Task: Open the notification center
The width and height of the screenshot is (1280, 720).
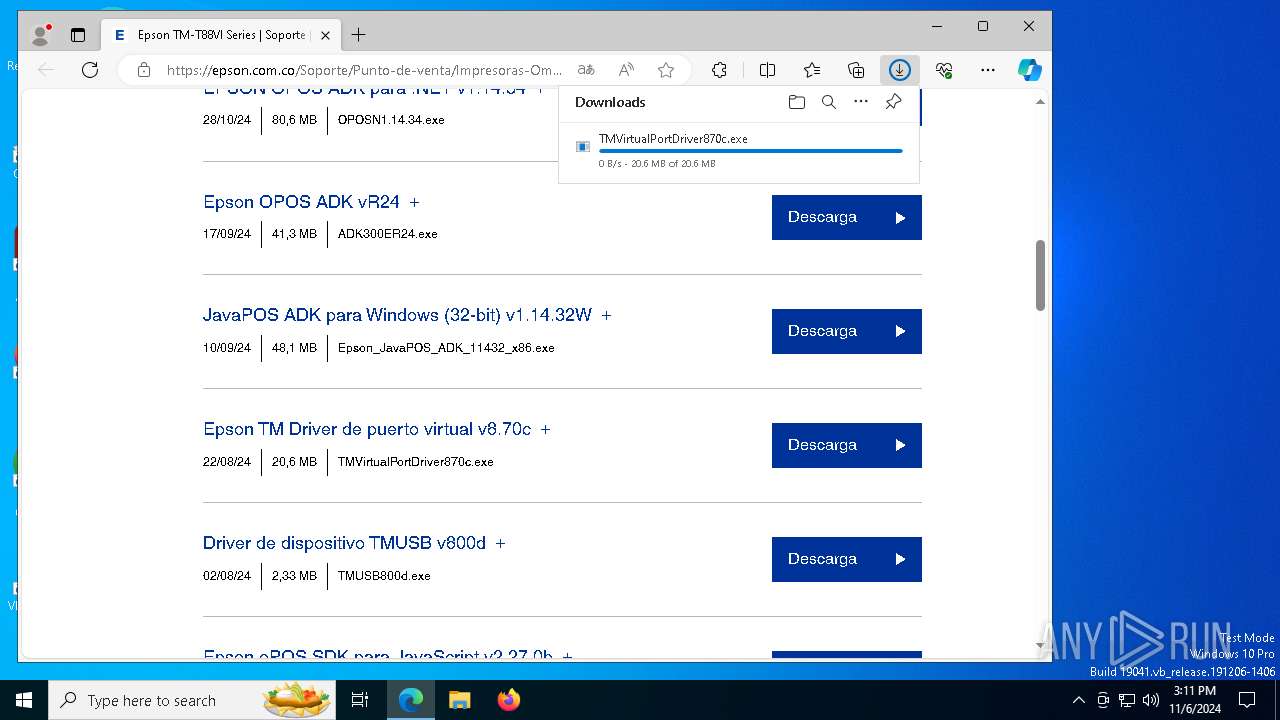Action: [1247, 700]
